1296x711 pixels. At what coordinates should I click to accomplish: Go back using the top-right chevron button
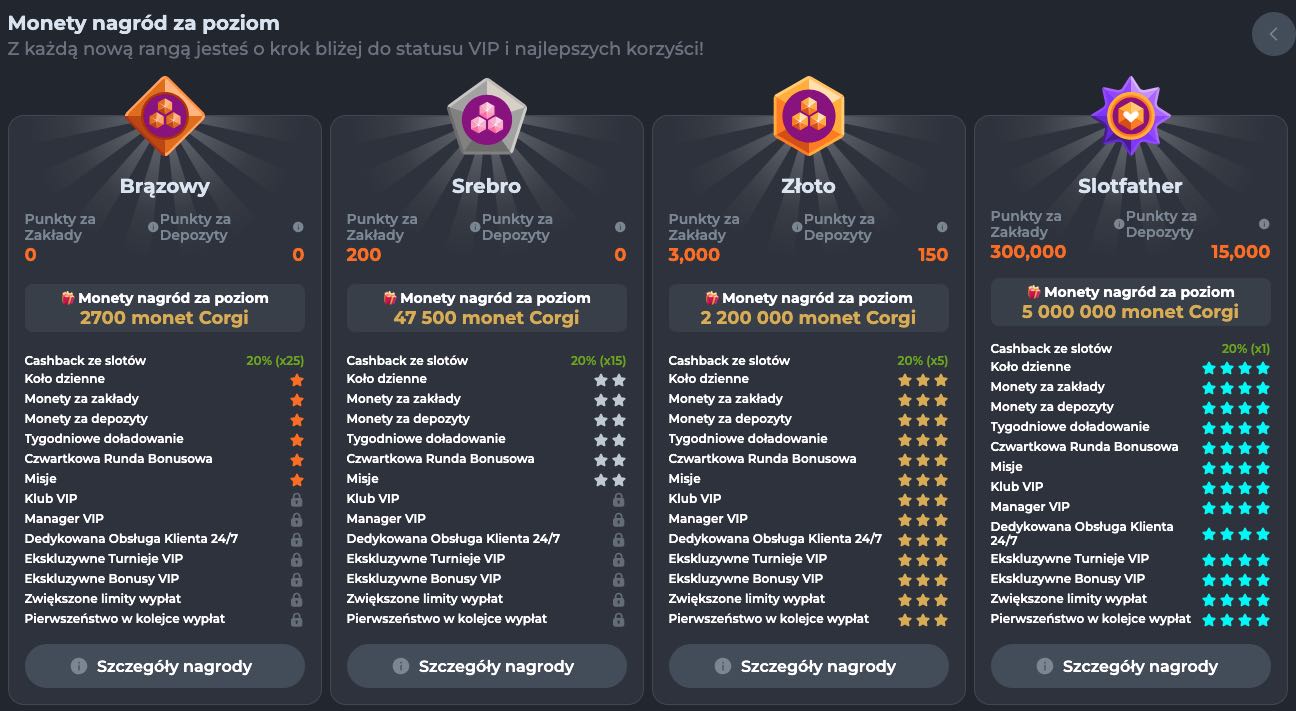tap(1273, 35)
